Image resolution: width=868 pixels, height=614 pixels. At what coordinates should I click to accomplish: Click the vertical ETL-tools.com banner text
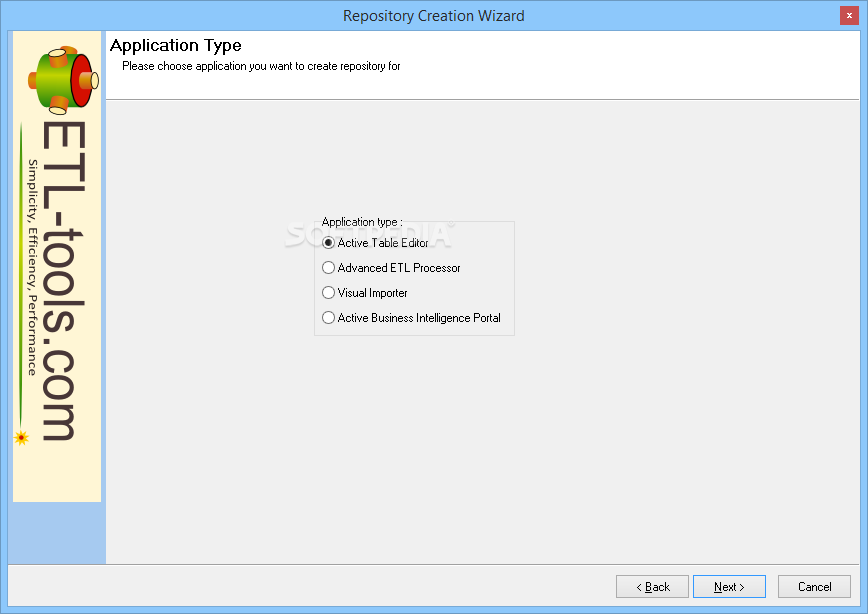point(59,280)
